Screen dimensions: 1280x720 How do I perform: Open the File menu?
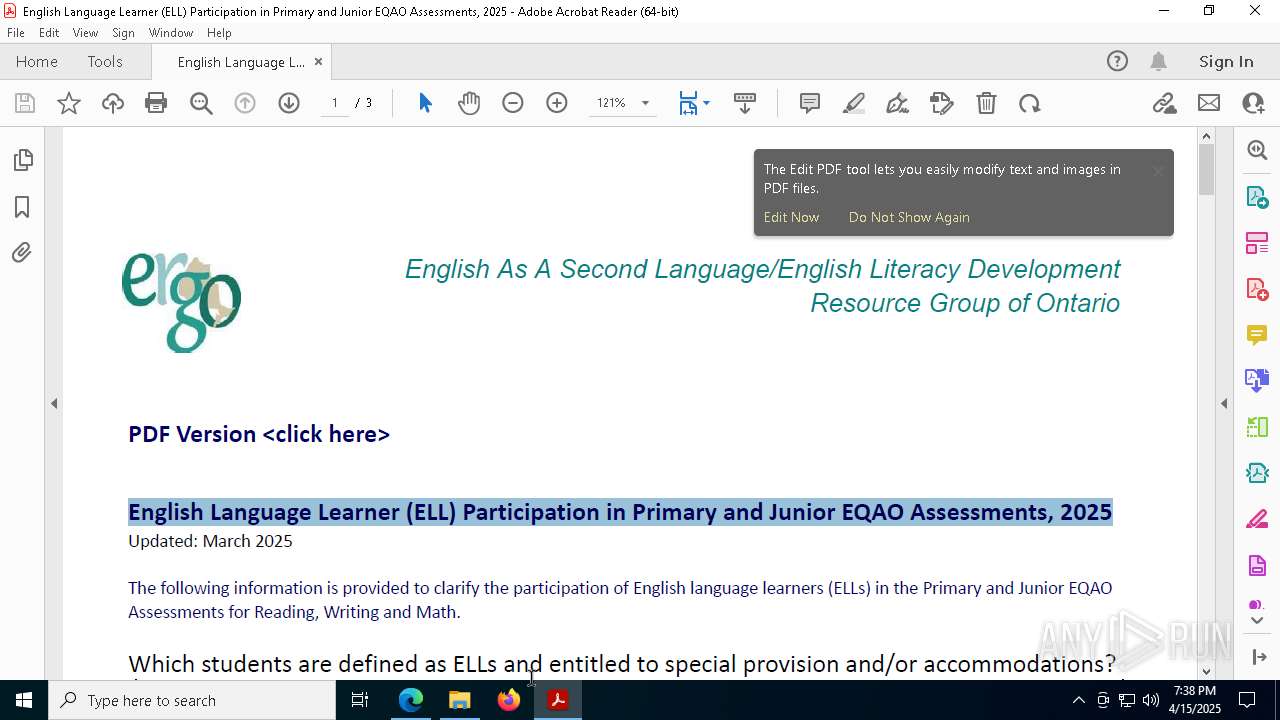[16, 33]
